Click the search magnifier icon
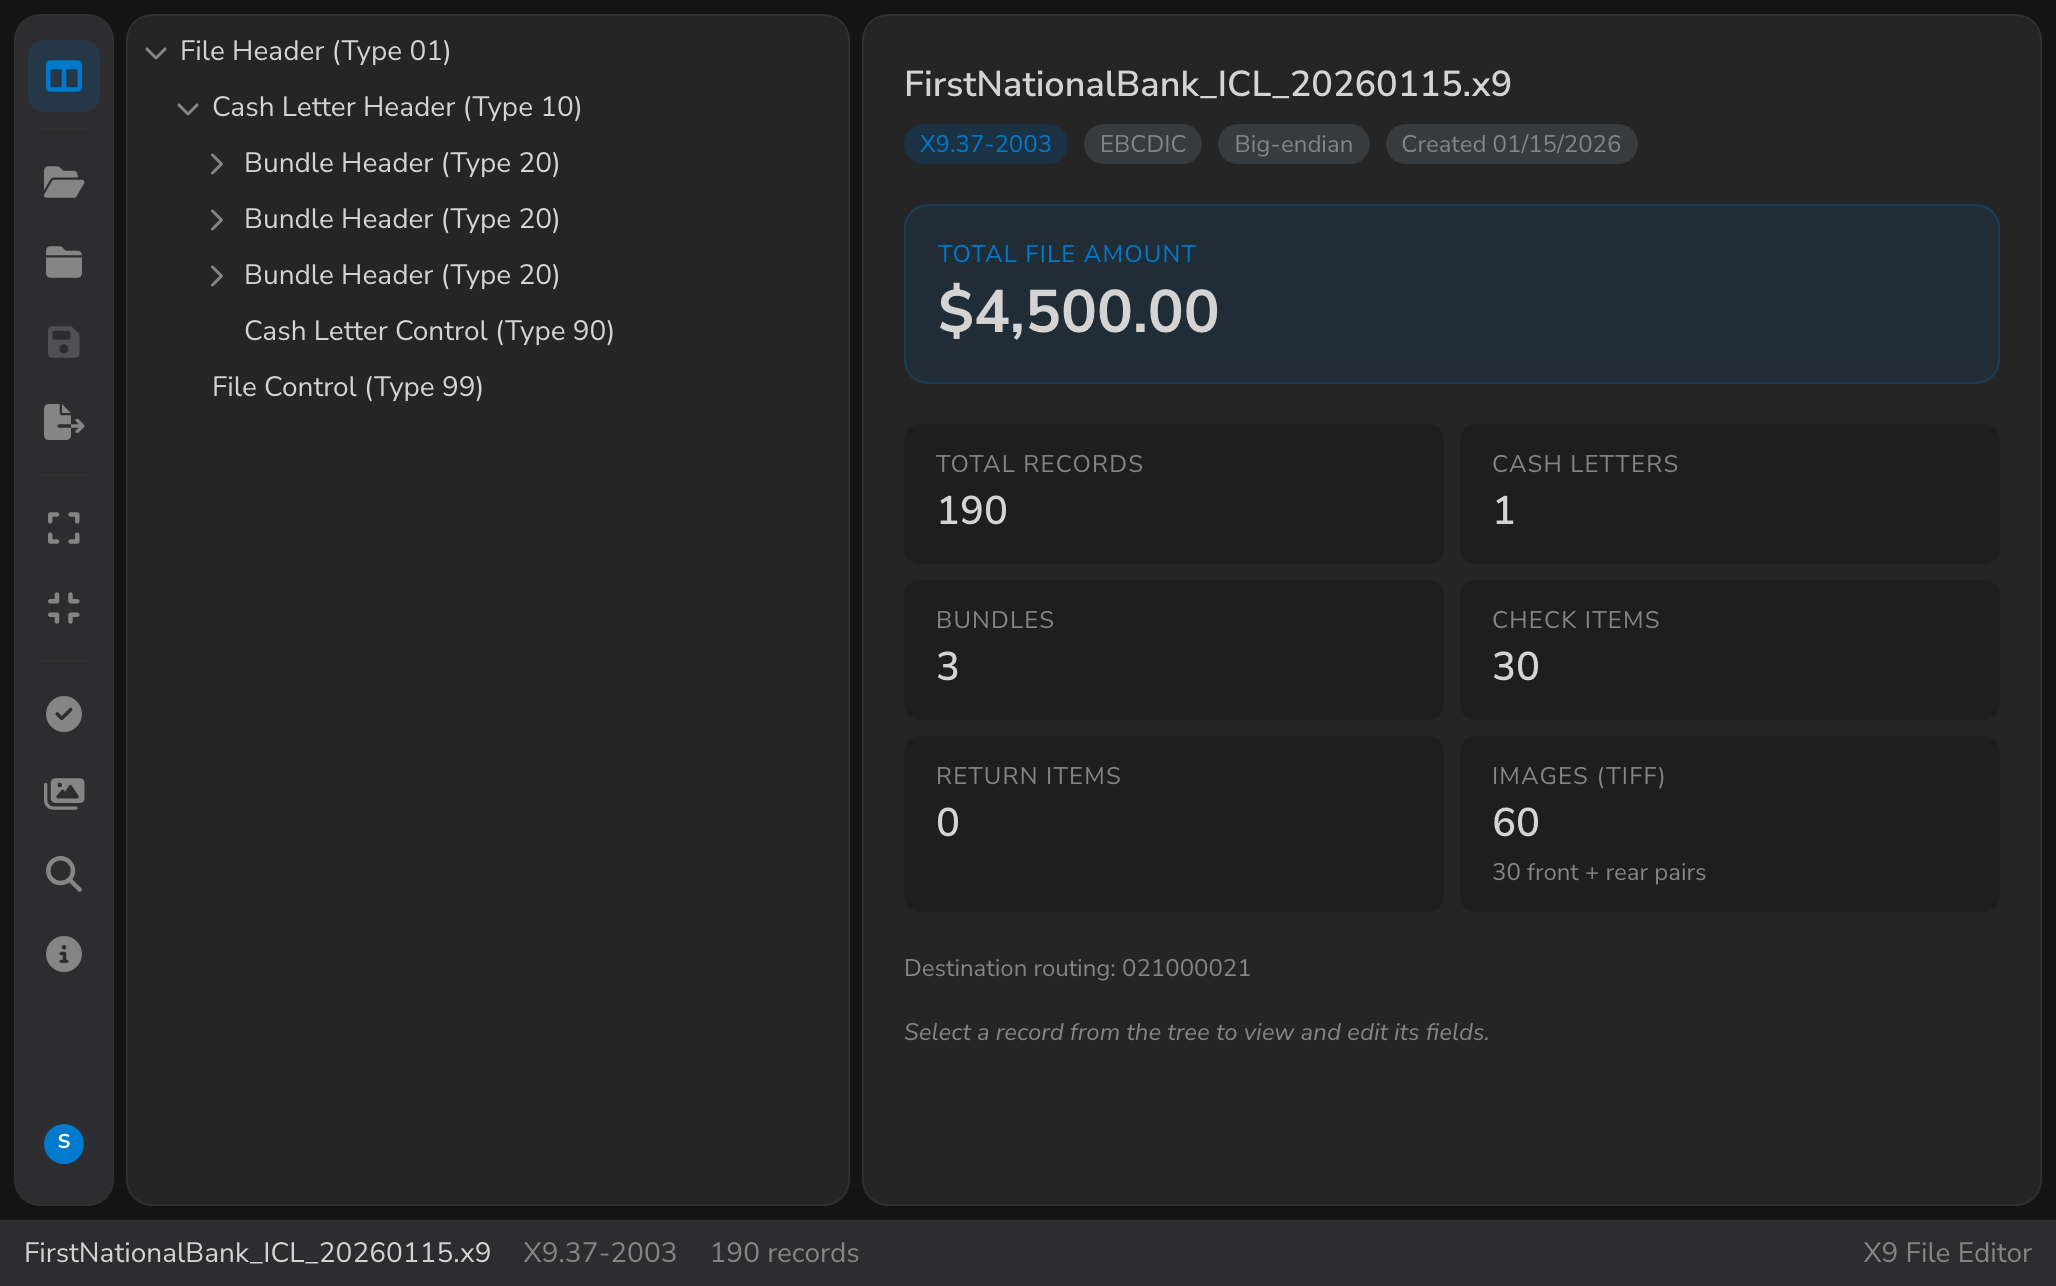 click(x=64, y=874)
